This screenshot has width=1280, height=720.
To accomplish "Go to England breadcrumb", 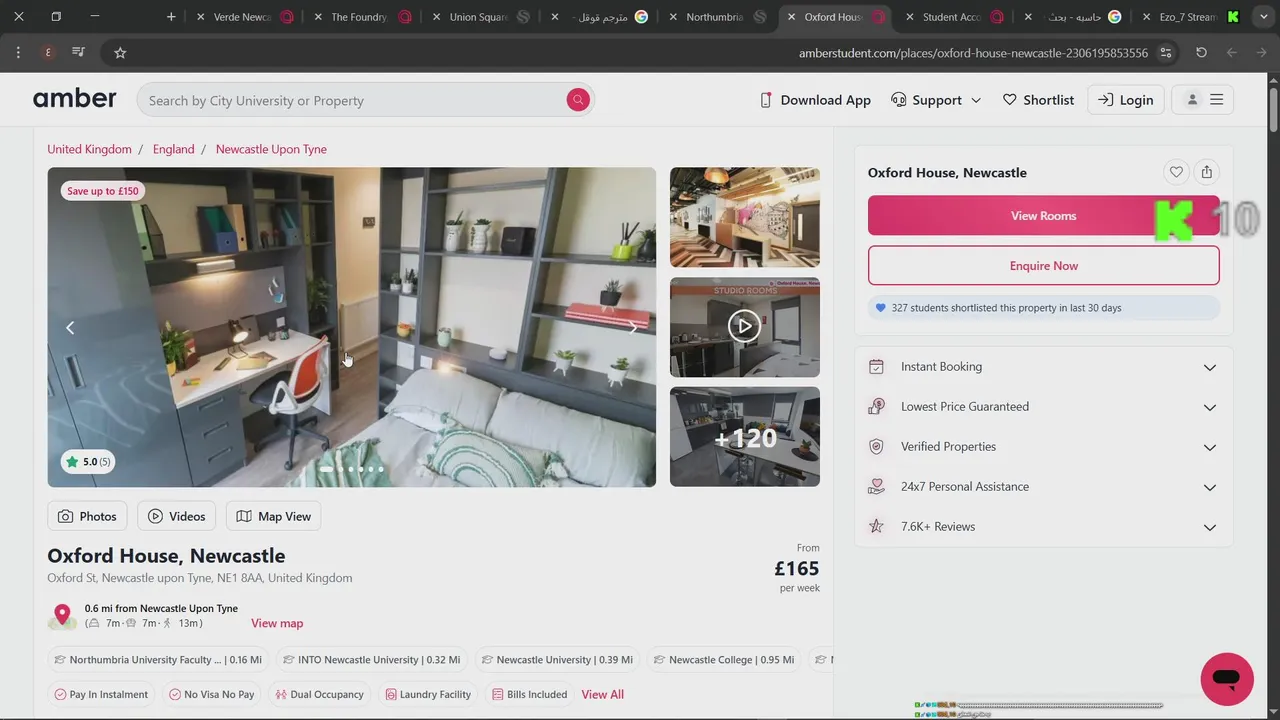I will [173, 149].
